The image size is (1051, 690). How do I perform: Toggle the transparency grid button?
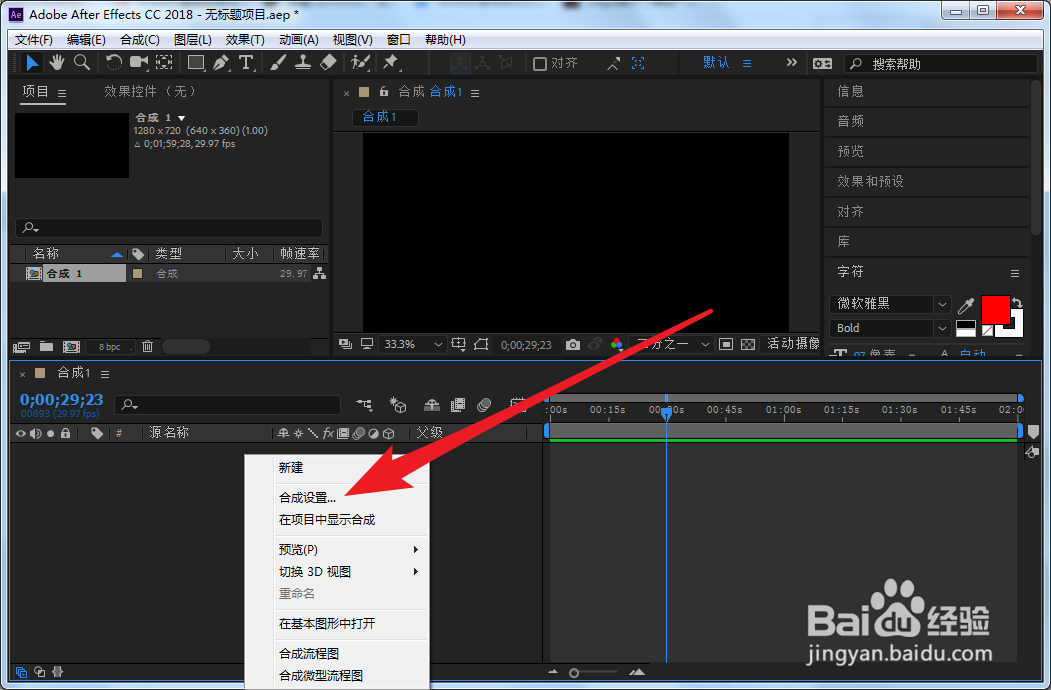[x=748, y=345]
